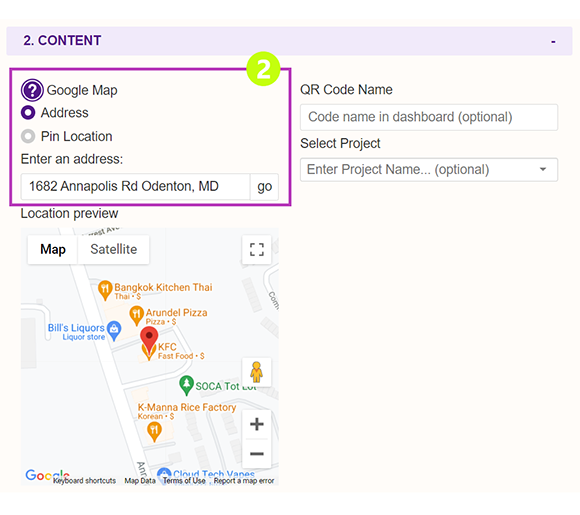Click the Map Data label

140,481
